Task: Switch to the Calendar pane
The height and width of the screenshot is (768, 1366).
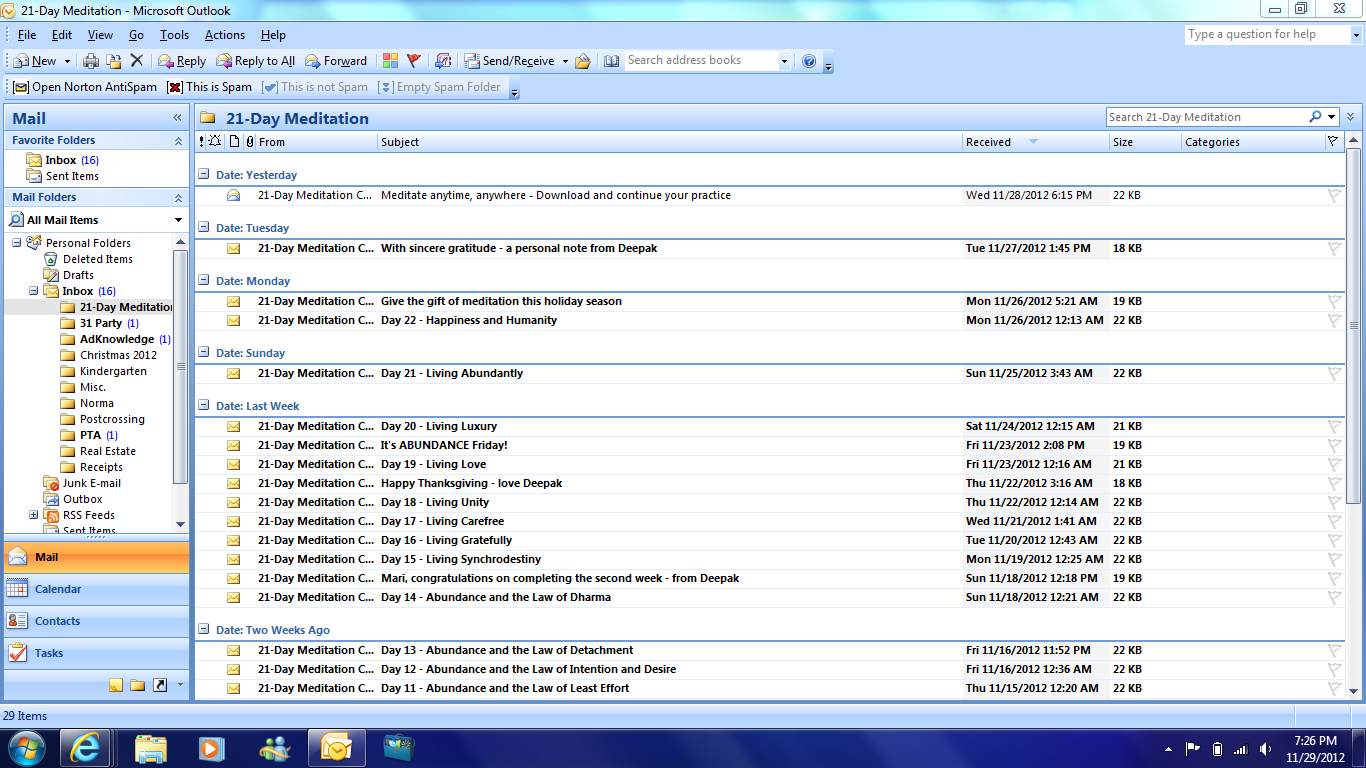Action: click(96, 590)
